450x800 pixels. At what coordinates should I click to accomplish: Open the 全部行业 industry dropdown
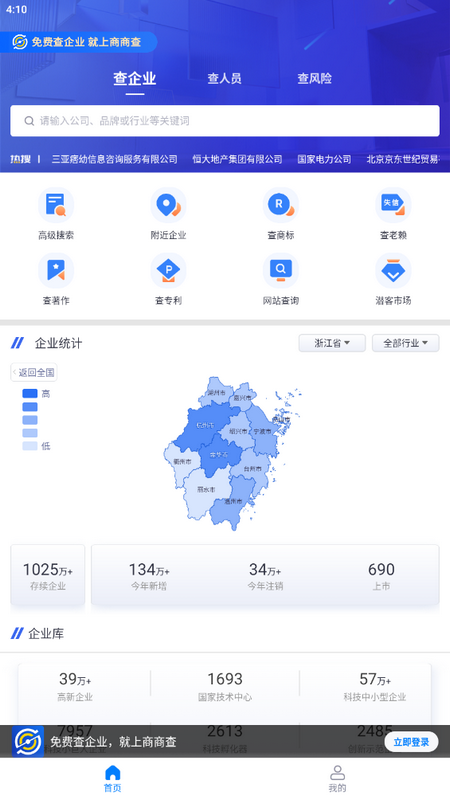[x=406, y=343]
